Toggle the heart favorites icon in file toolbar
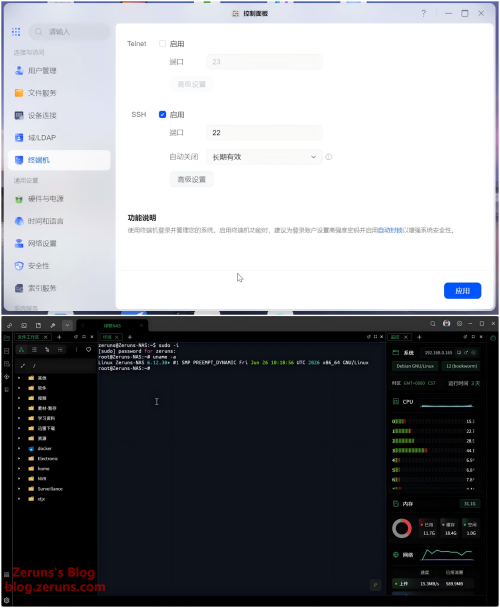Screen dimensions: 500x608 88,350
